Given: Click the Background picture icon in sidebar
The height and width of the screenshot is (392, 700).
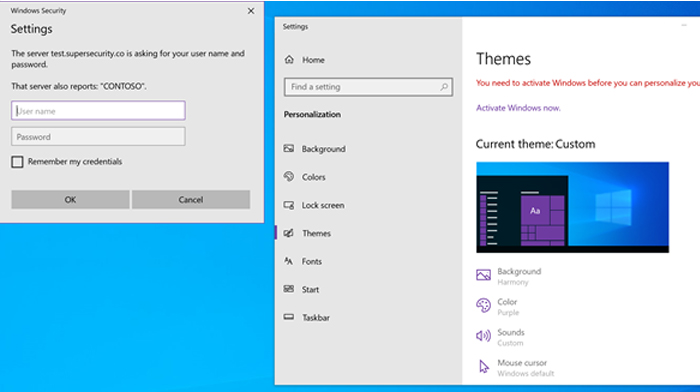Looking at the screenshot, I should (x=289, y=149).
